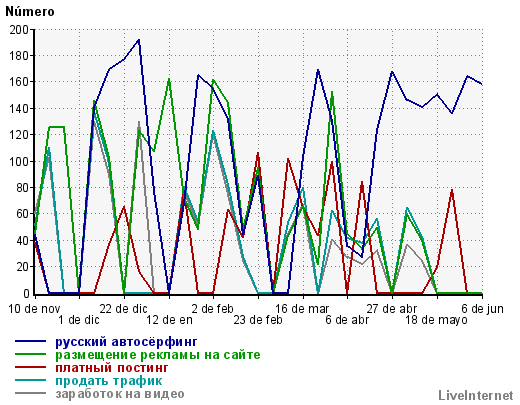
Task: Click the "12 de en" date label
Action: 169,320
